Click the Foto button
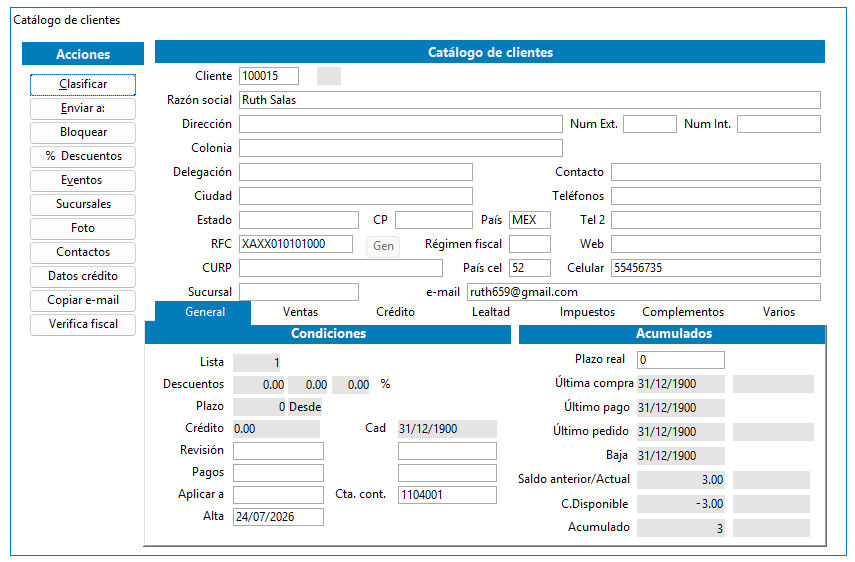Image resolution: width=855 pixels, height=562 pixels. pos(83,228)
